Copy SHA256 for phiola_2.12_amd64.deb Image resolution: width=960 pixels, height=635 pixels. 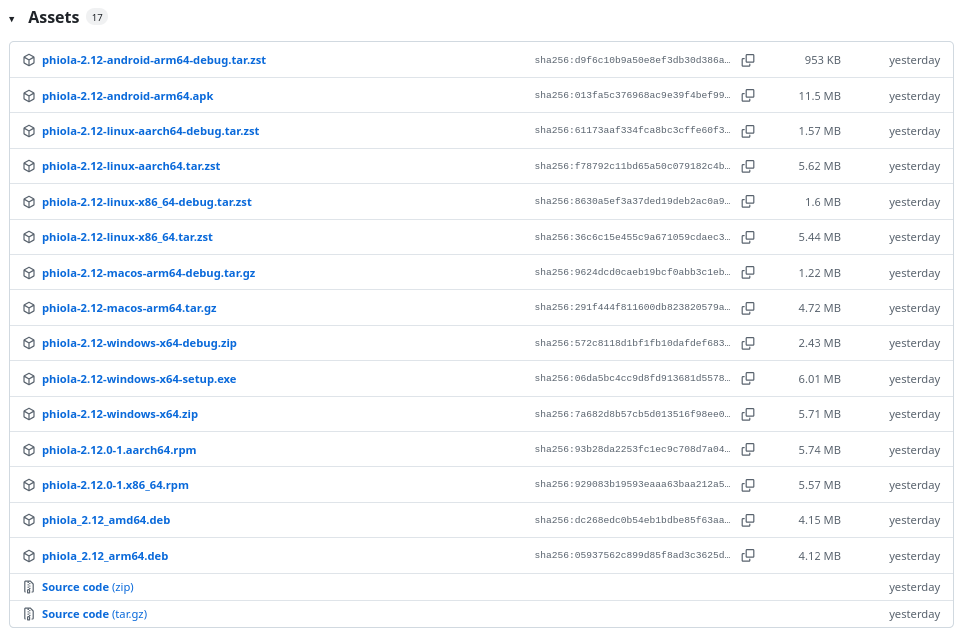coord(748,520)
